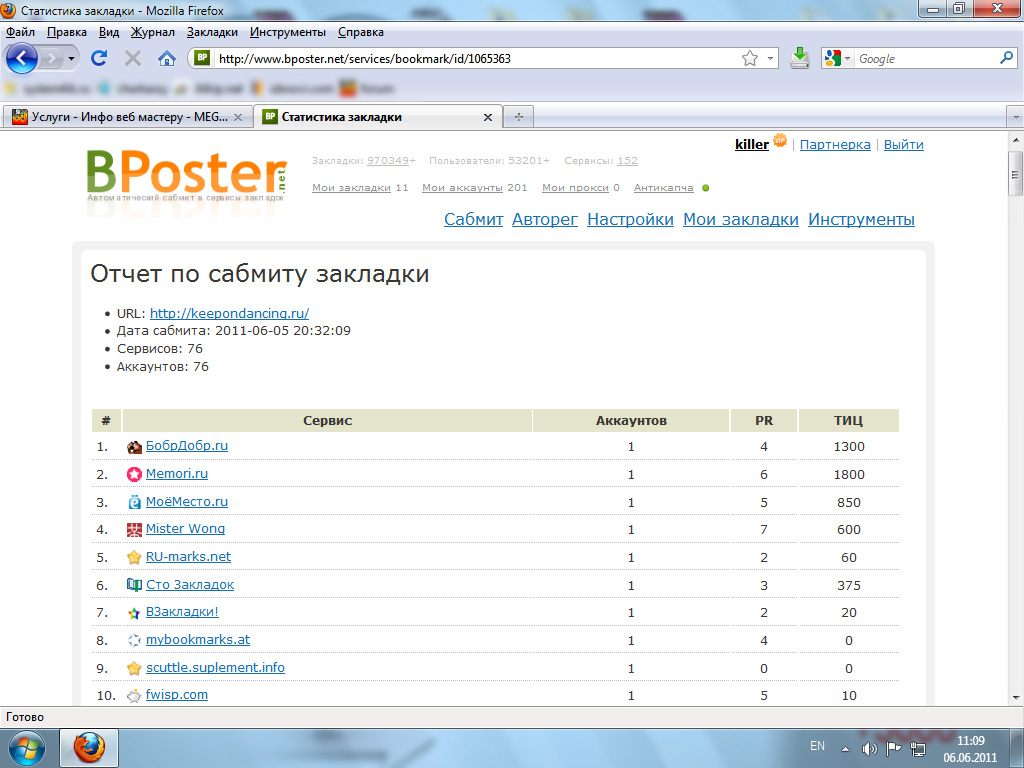
Task: Click the Антикапча link
Action: pyautogui.click(x=664, y=187)
